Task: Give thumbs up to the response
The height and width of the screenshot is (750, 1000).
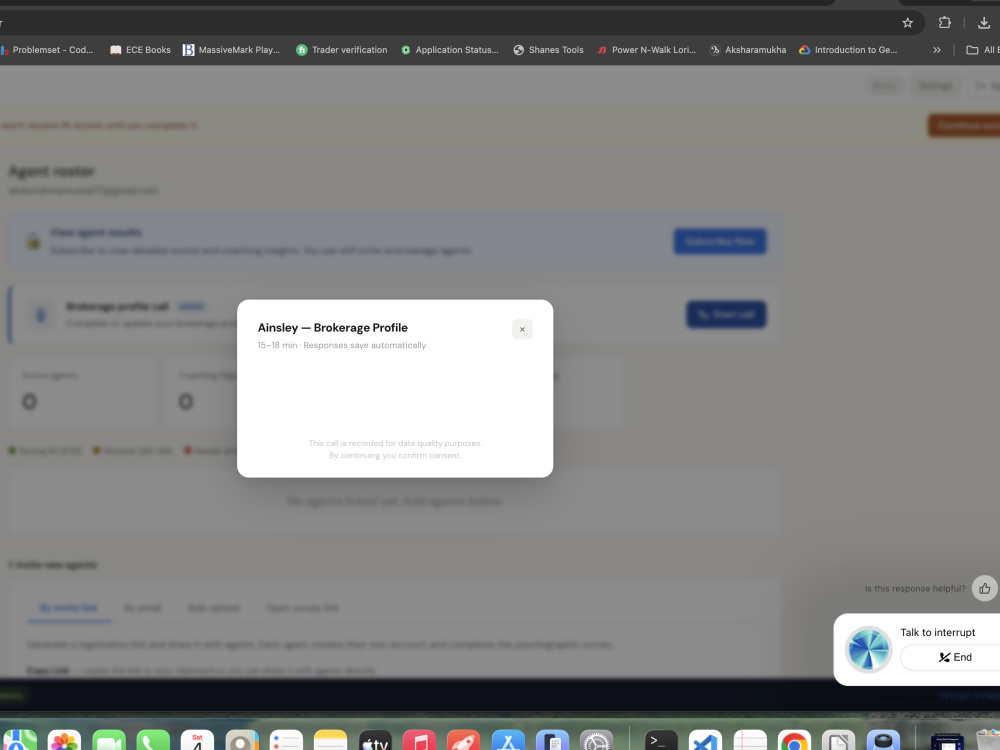Action: (x=984, y=588)
